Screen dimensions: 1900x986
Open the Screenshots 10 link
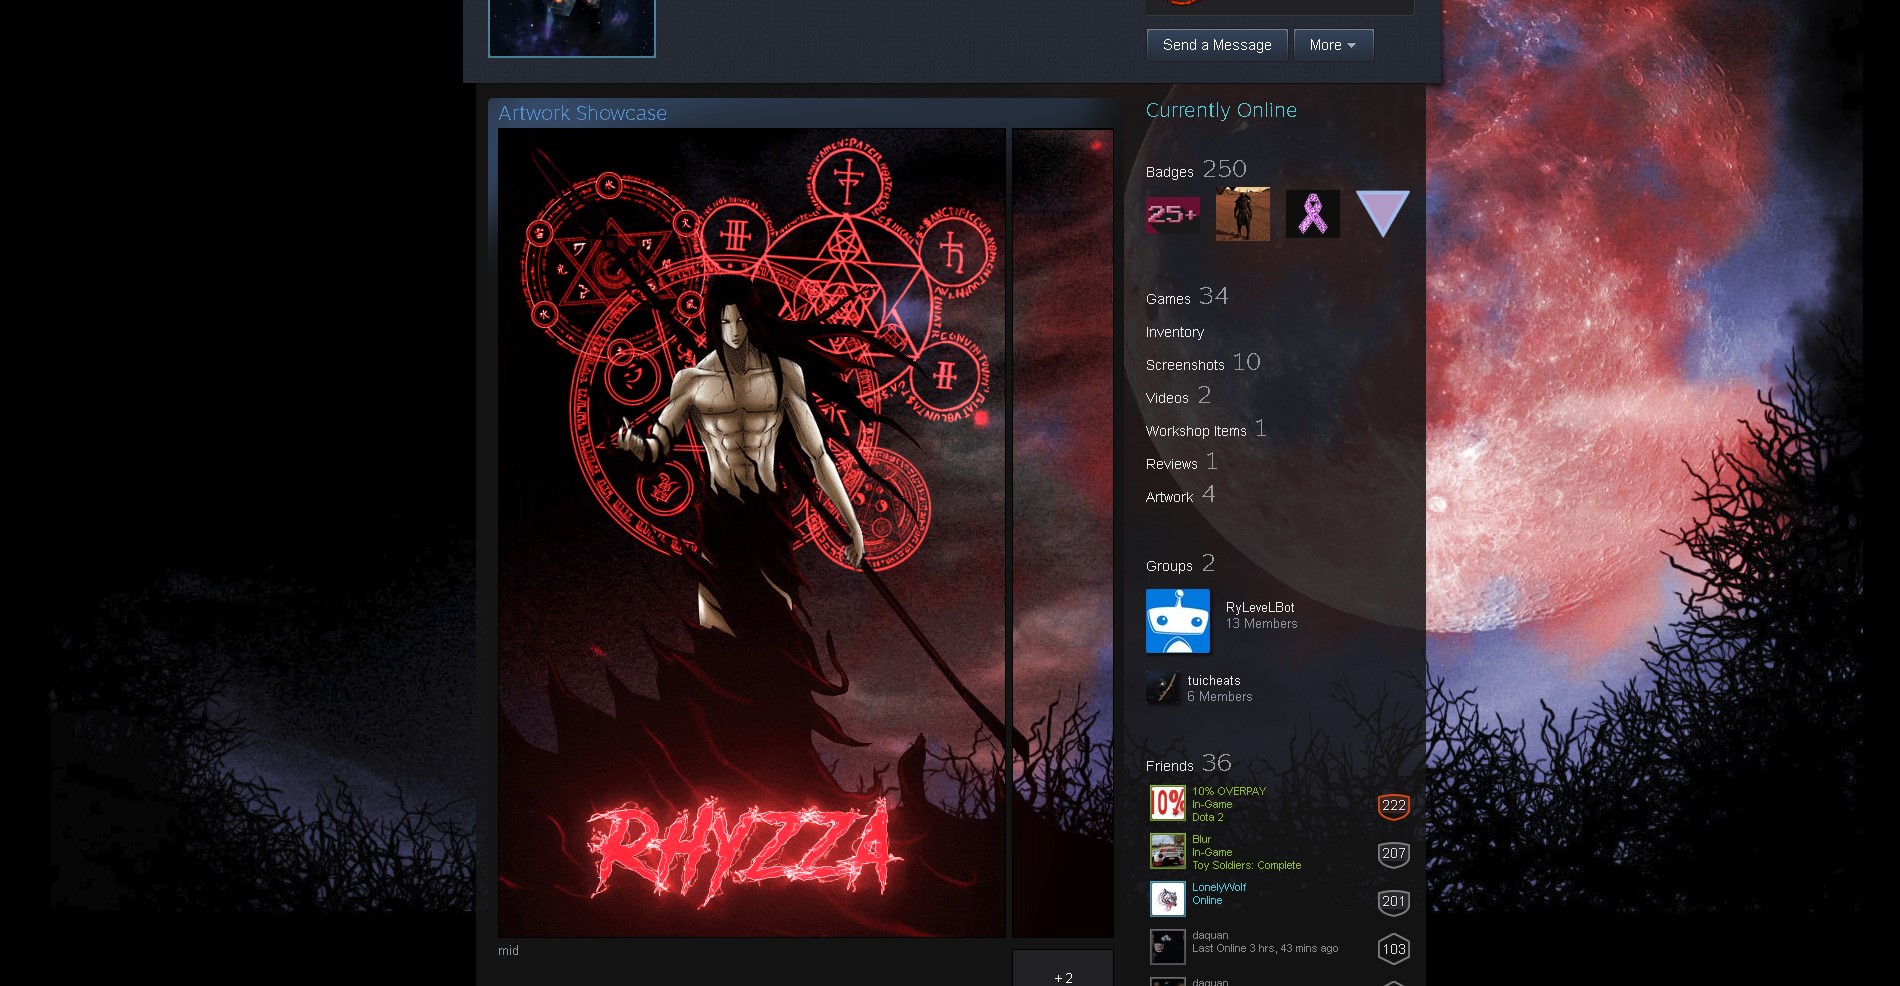pyautogui.click(x=1203, y=362)
